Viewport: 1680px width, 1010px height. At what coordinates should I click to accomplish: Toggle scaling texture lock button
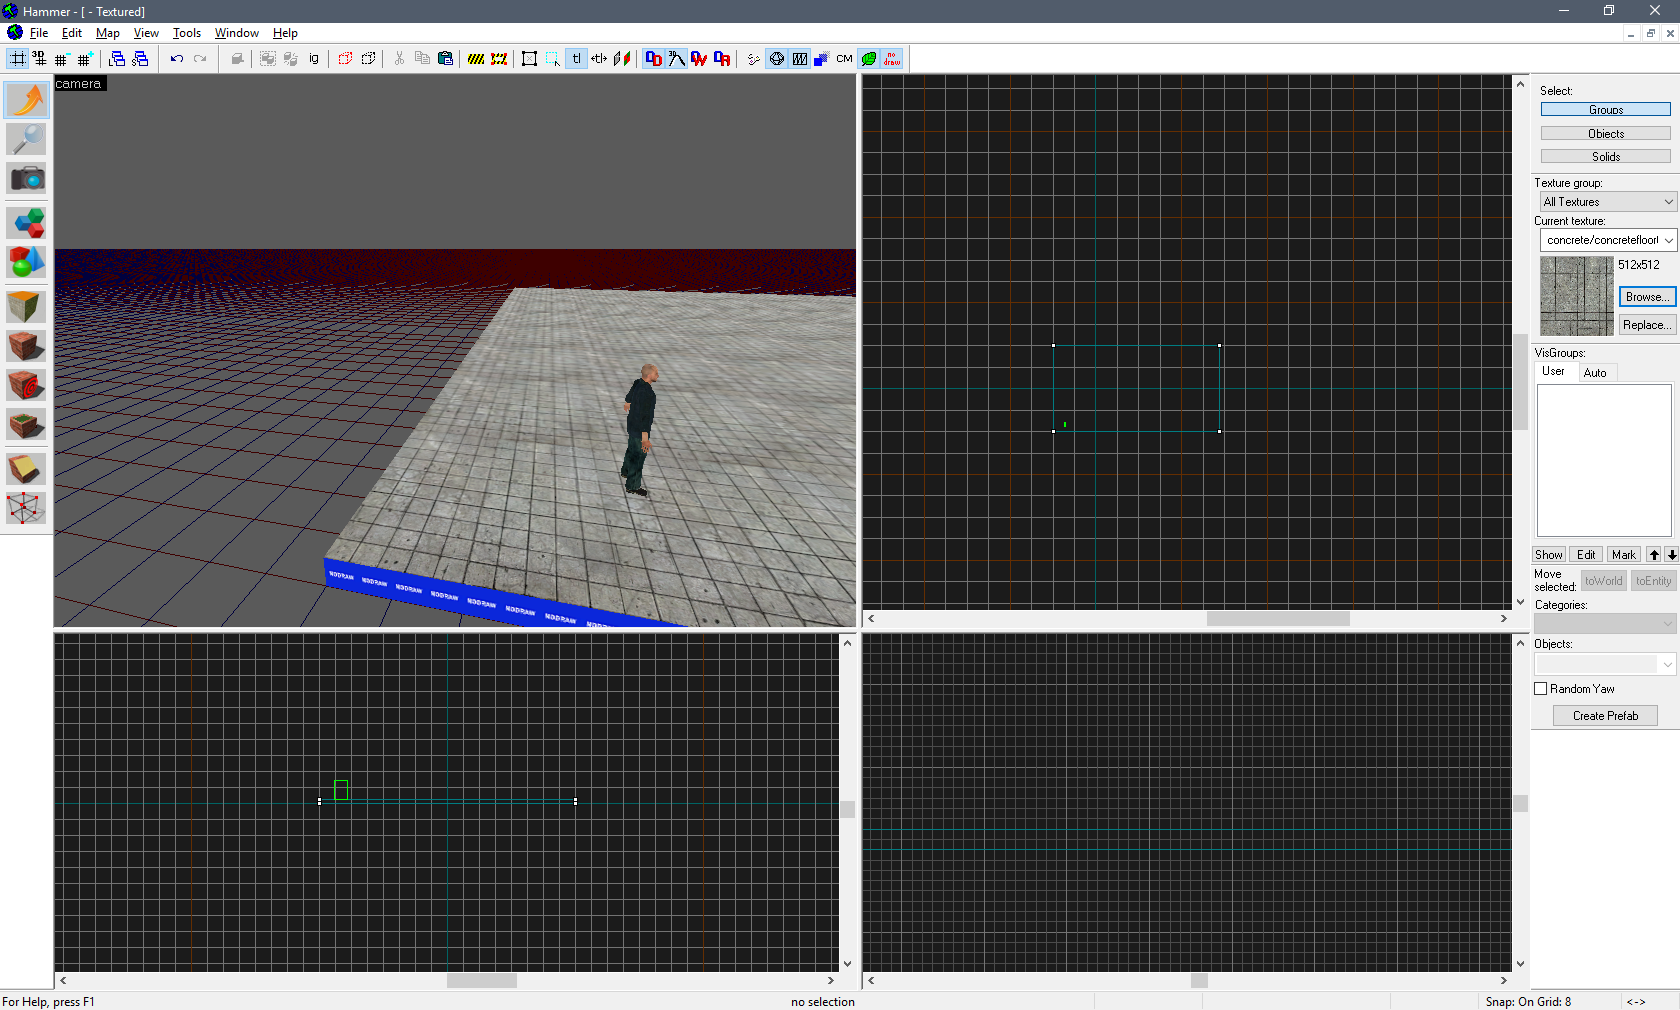click(x=599, y=59)
